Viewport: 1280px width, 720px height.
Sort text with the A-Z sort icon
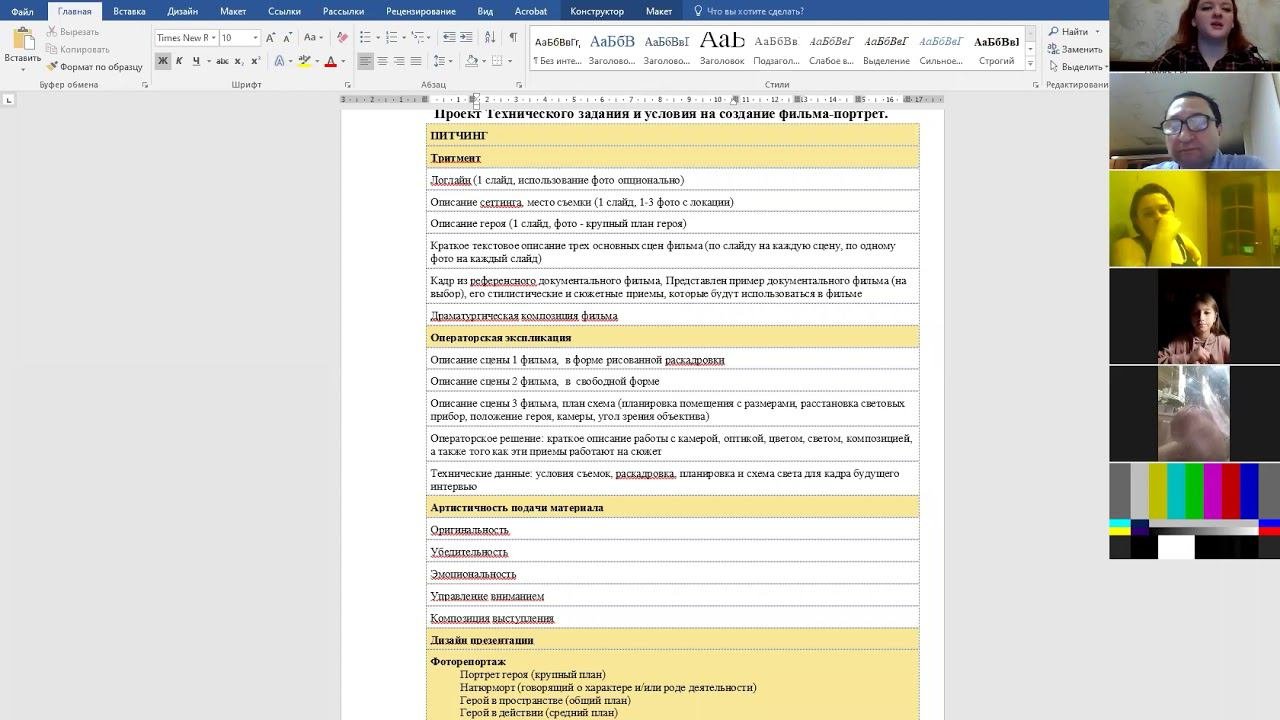pos(490,38)
